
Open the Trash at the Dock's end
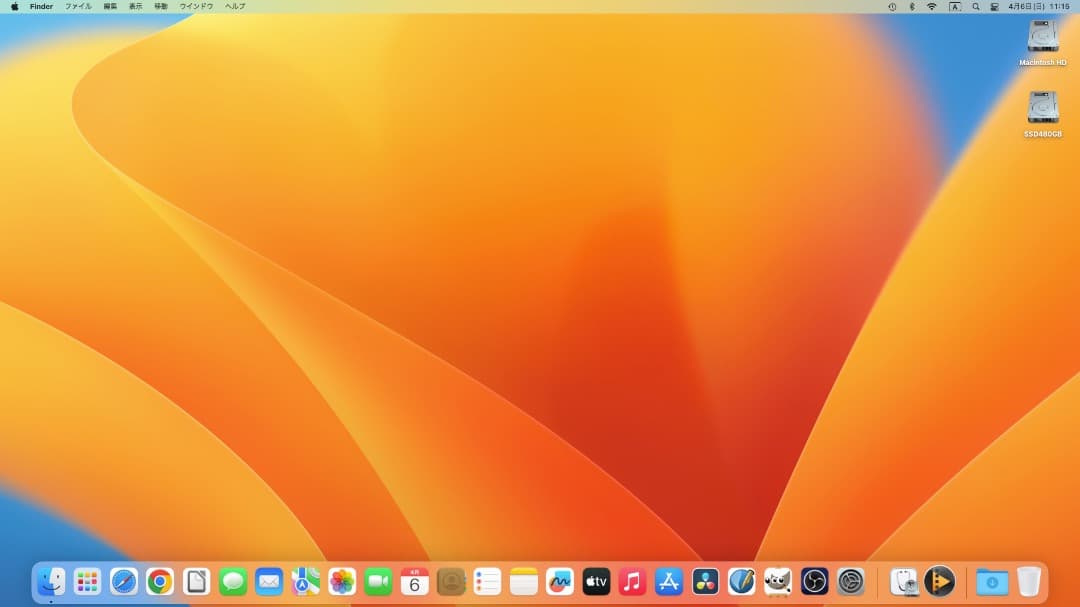pyautogui.click(x=1028, y=581)
